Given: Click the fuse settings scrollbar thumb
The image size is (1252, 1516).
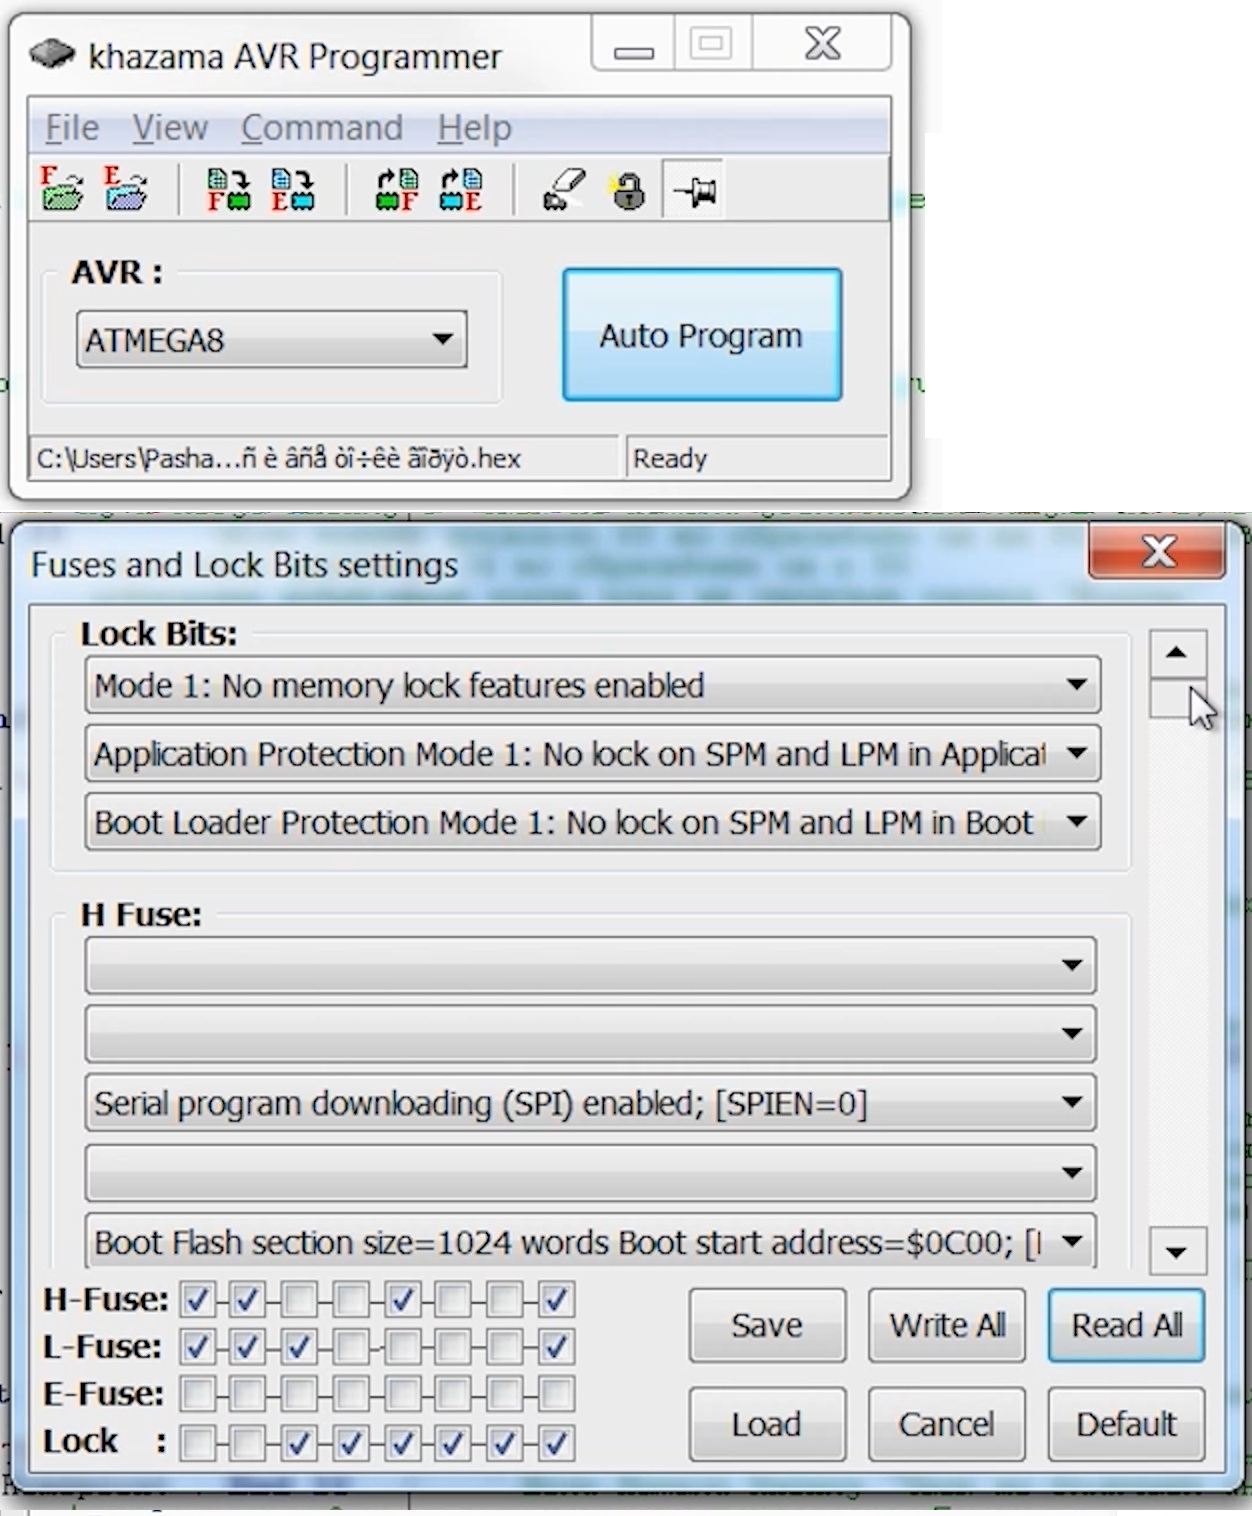Looking at the screenshot, I should (1177, 699).
